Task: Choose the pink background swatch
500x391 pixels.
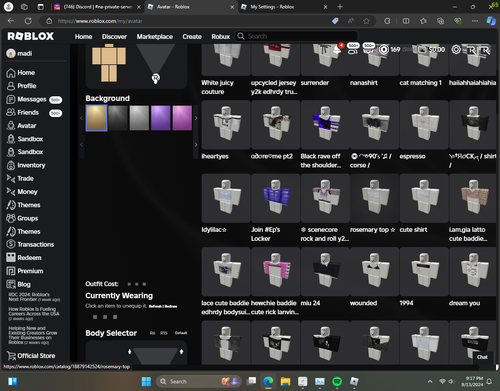Action: pyautogui.click(x=182, y=118)
